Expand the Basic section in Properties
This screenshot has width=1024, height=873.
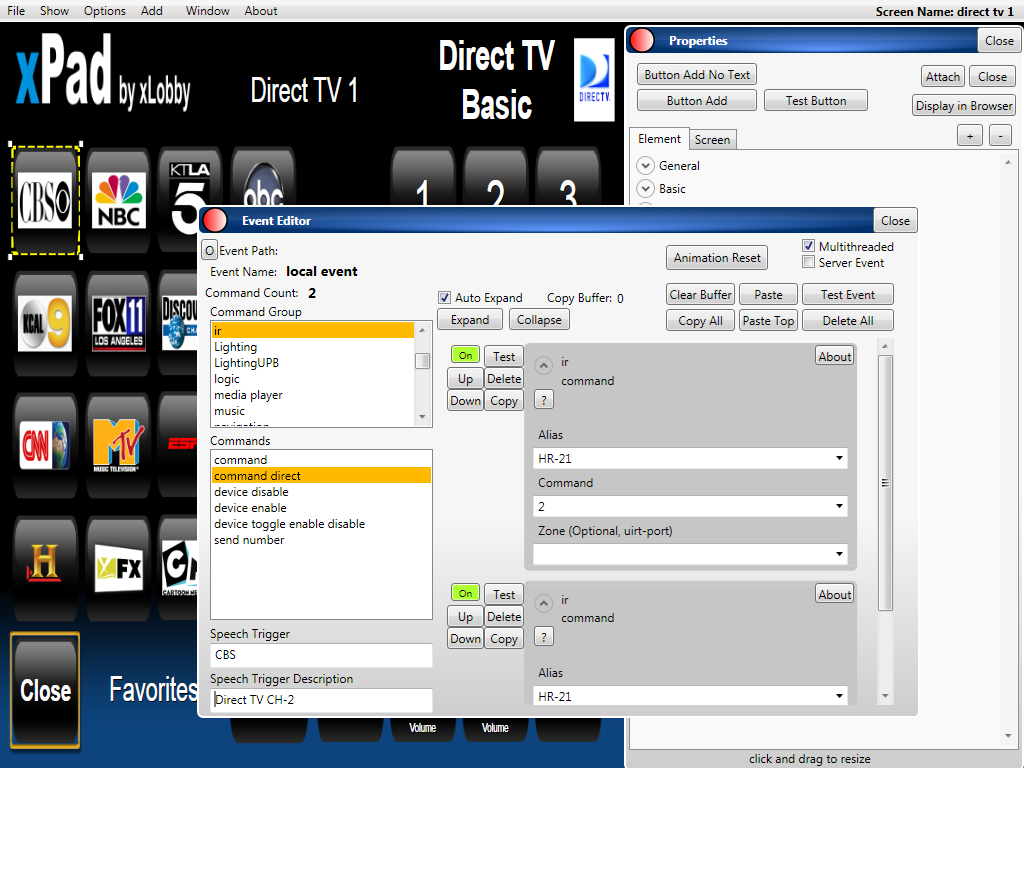click(x=645, y=189)
